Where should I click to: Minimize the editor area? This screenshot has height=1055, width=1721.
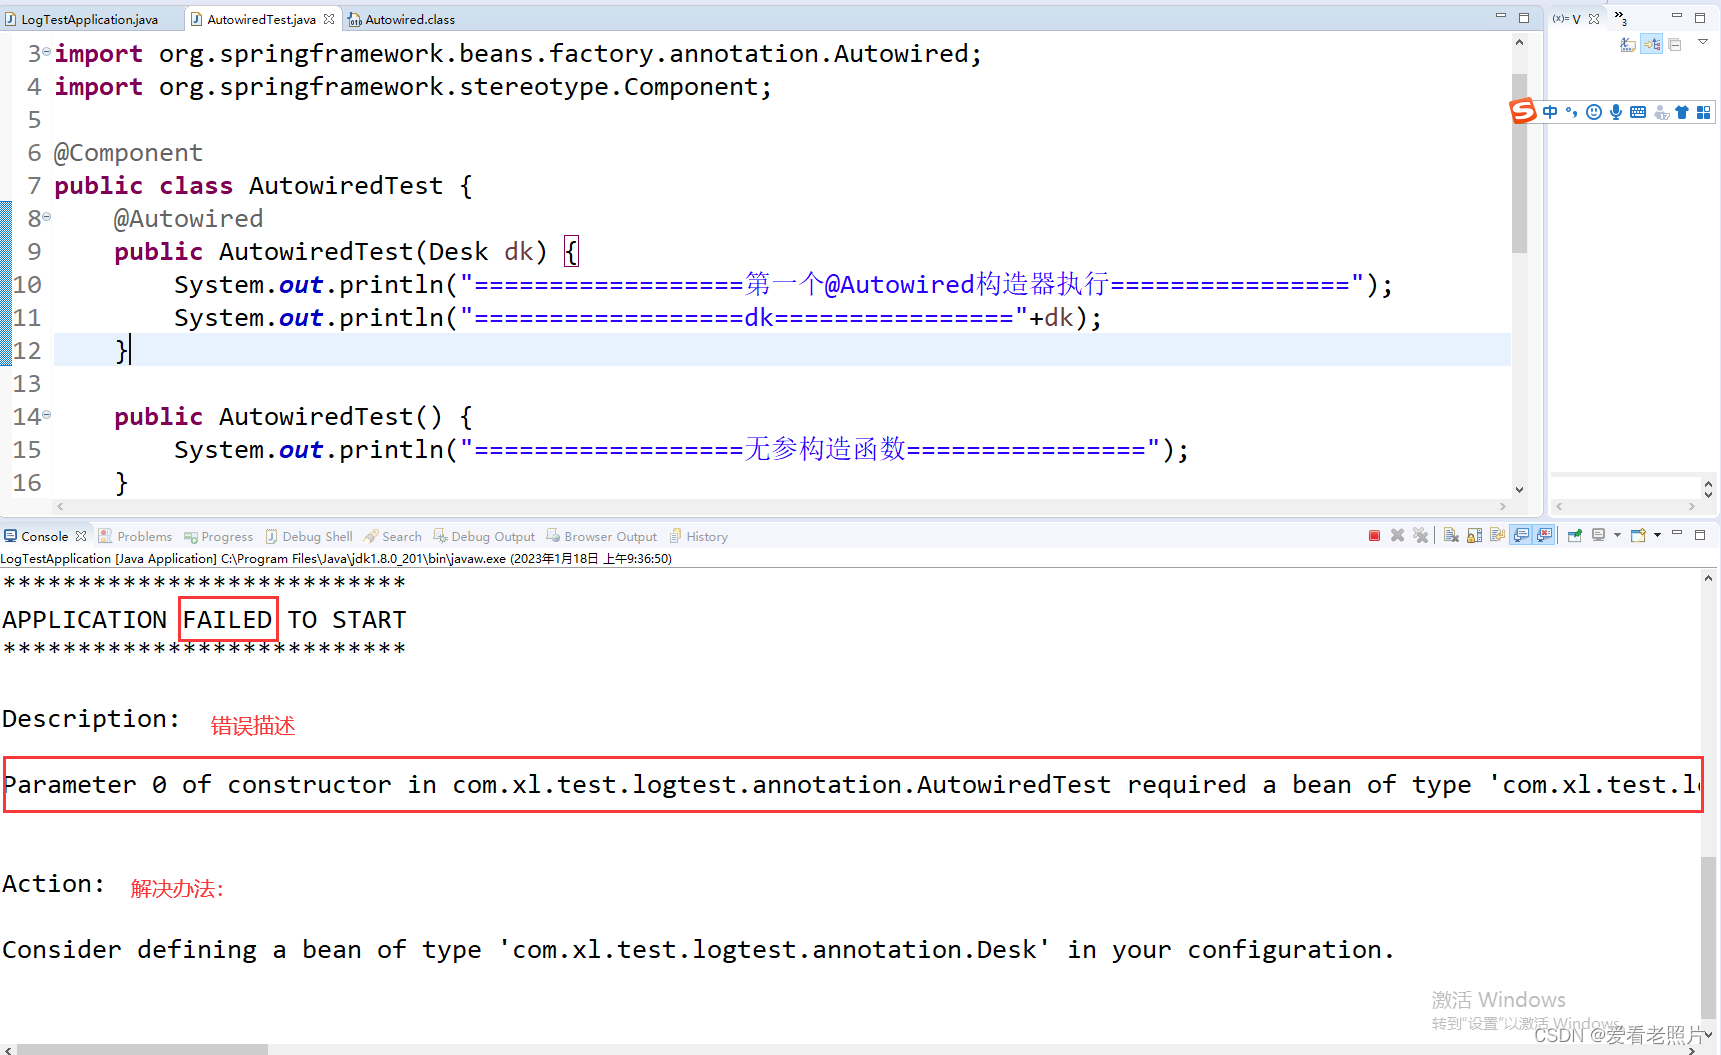coord(1500,17)
